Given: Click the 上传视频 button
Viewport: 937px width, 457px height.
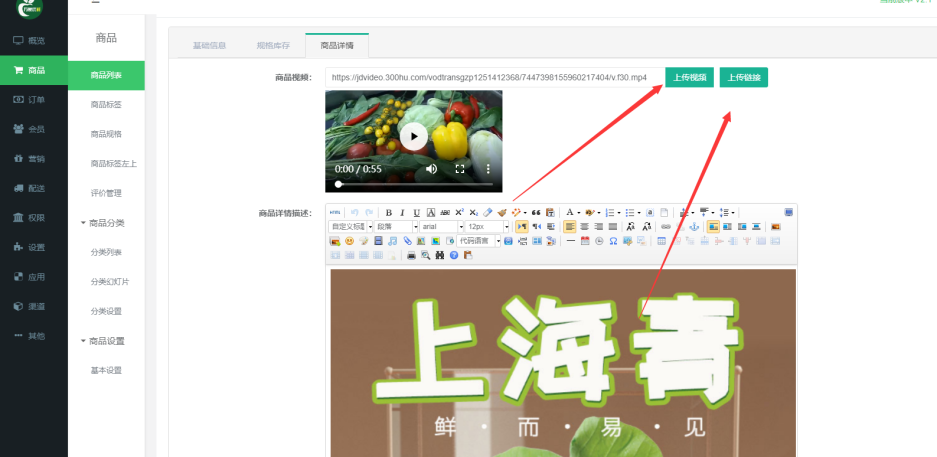Looking at the screenshot, I should [690, 77].
